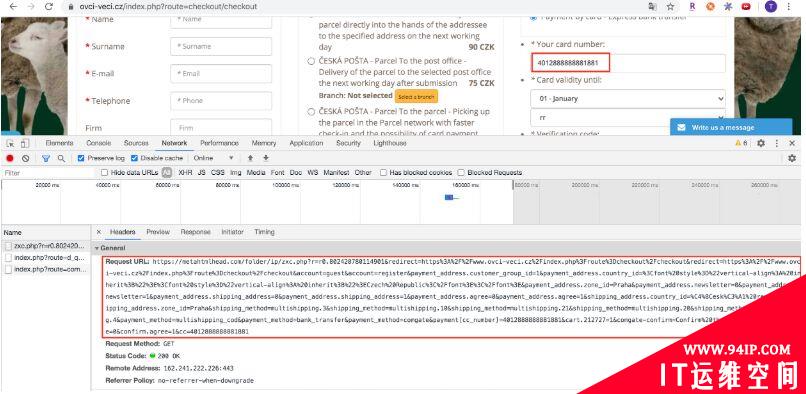Click the card number input field
The height and width of the screenshot is (394, 806).
(628, 63)
